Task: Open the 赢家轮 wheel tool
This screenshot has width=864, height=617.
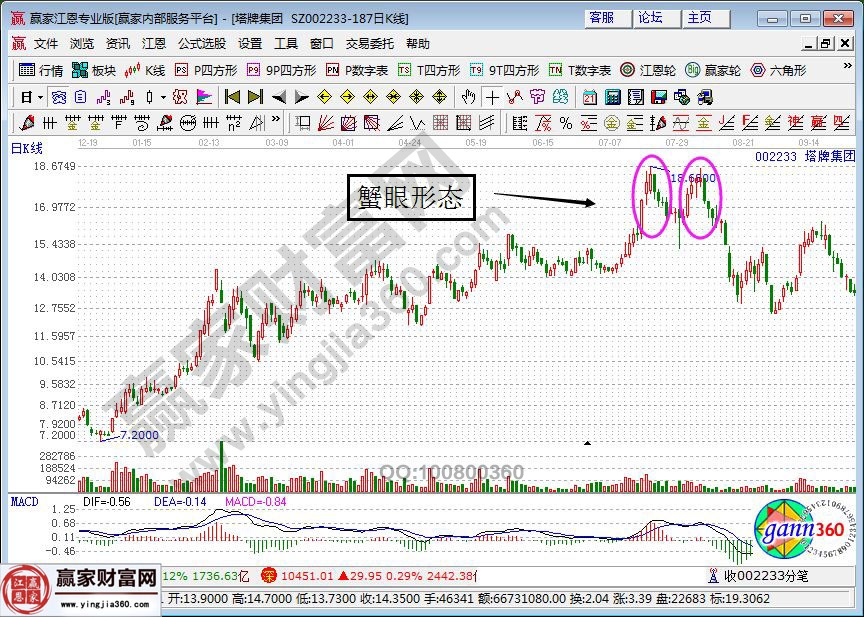Action: [714, 70]
